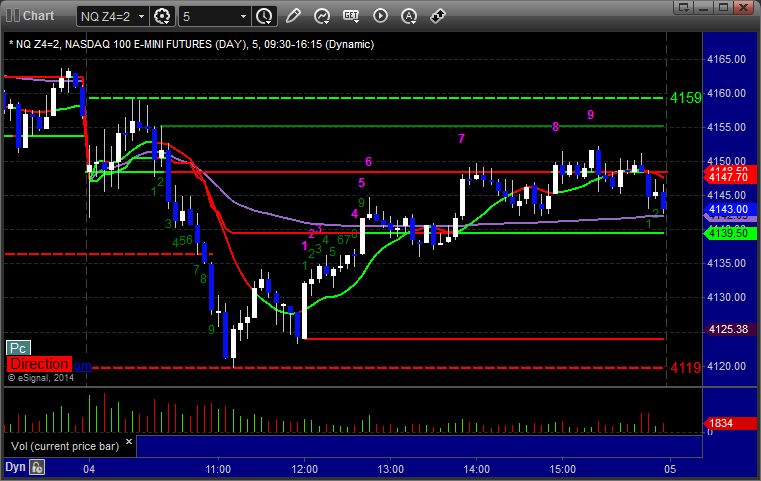Click the 05 date label on time axis

click(x=670, y=469)
